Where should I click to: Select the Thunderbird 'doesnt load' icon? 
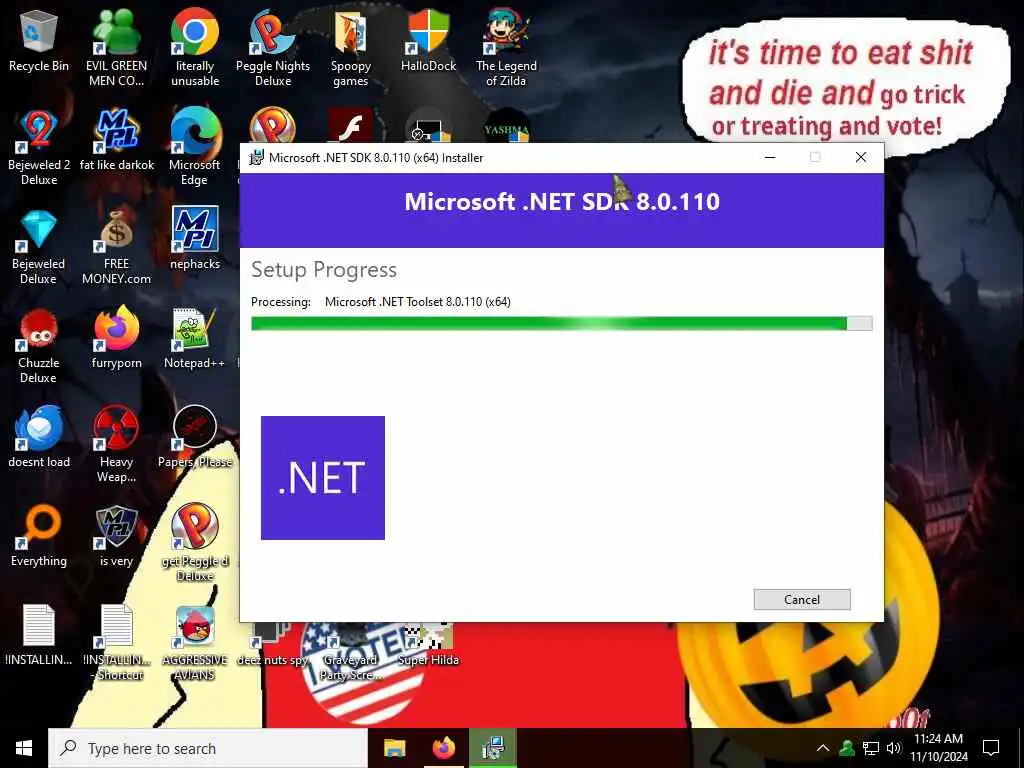coord(39,438)
